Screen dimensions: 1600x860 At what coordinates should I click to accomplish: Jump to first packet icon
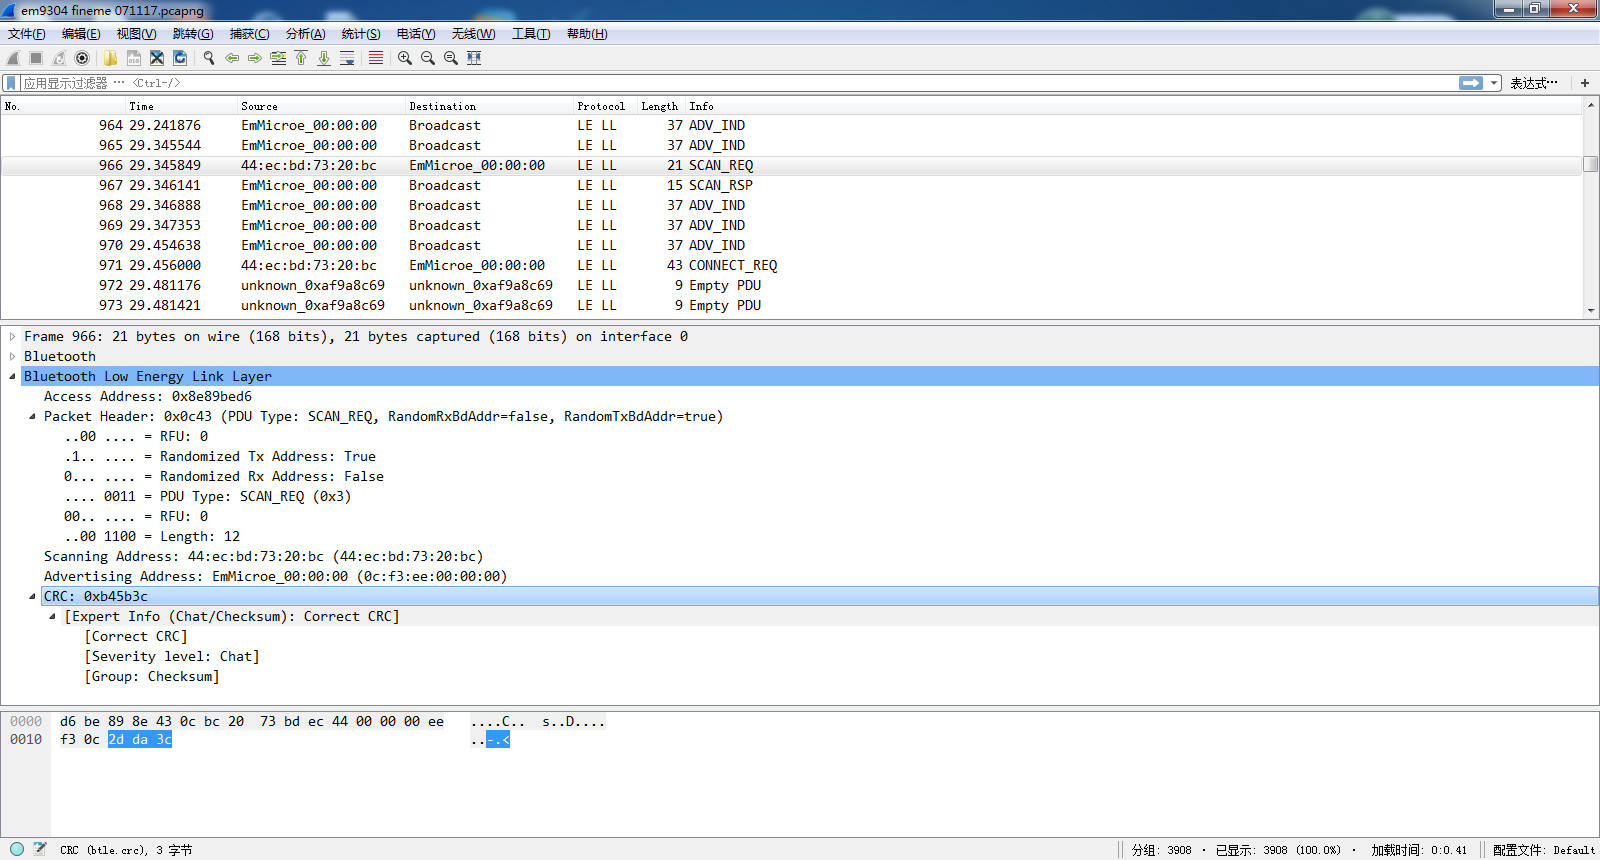pos(301,58)
